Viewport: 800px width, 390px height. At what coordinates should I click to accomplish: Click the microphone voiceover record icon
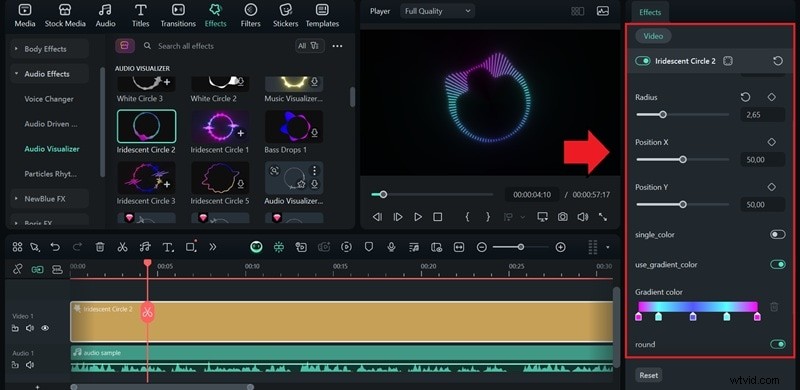(391, 247)
